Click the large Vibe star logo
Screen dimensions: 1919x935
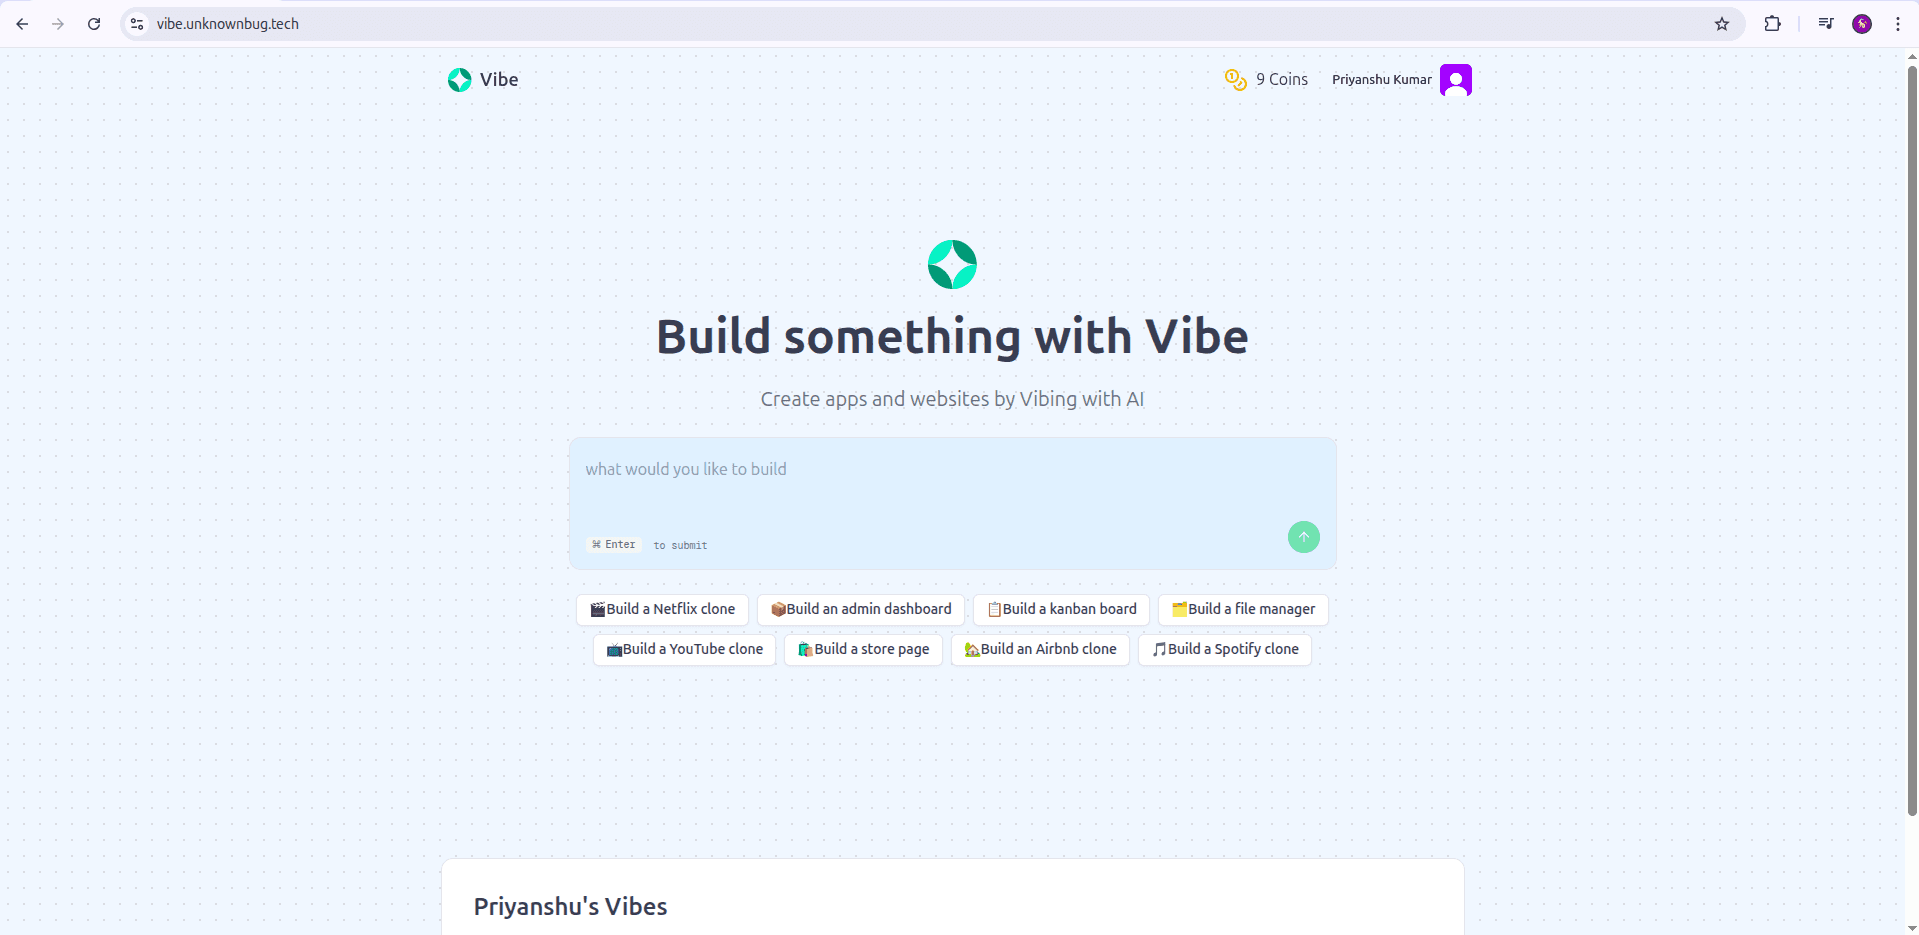coord(952,265)
